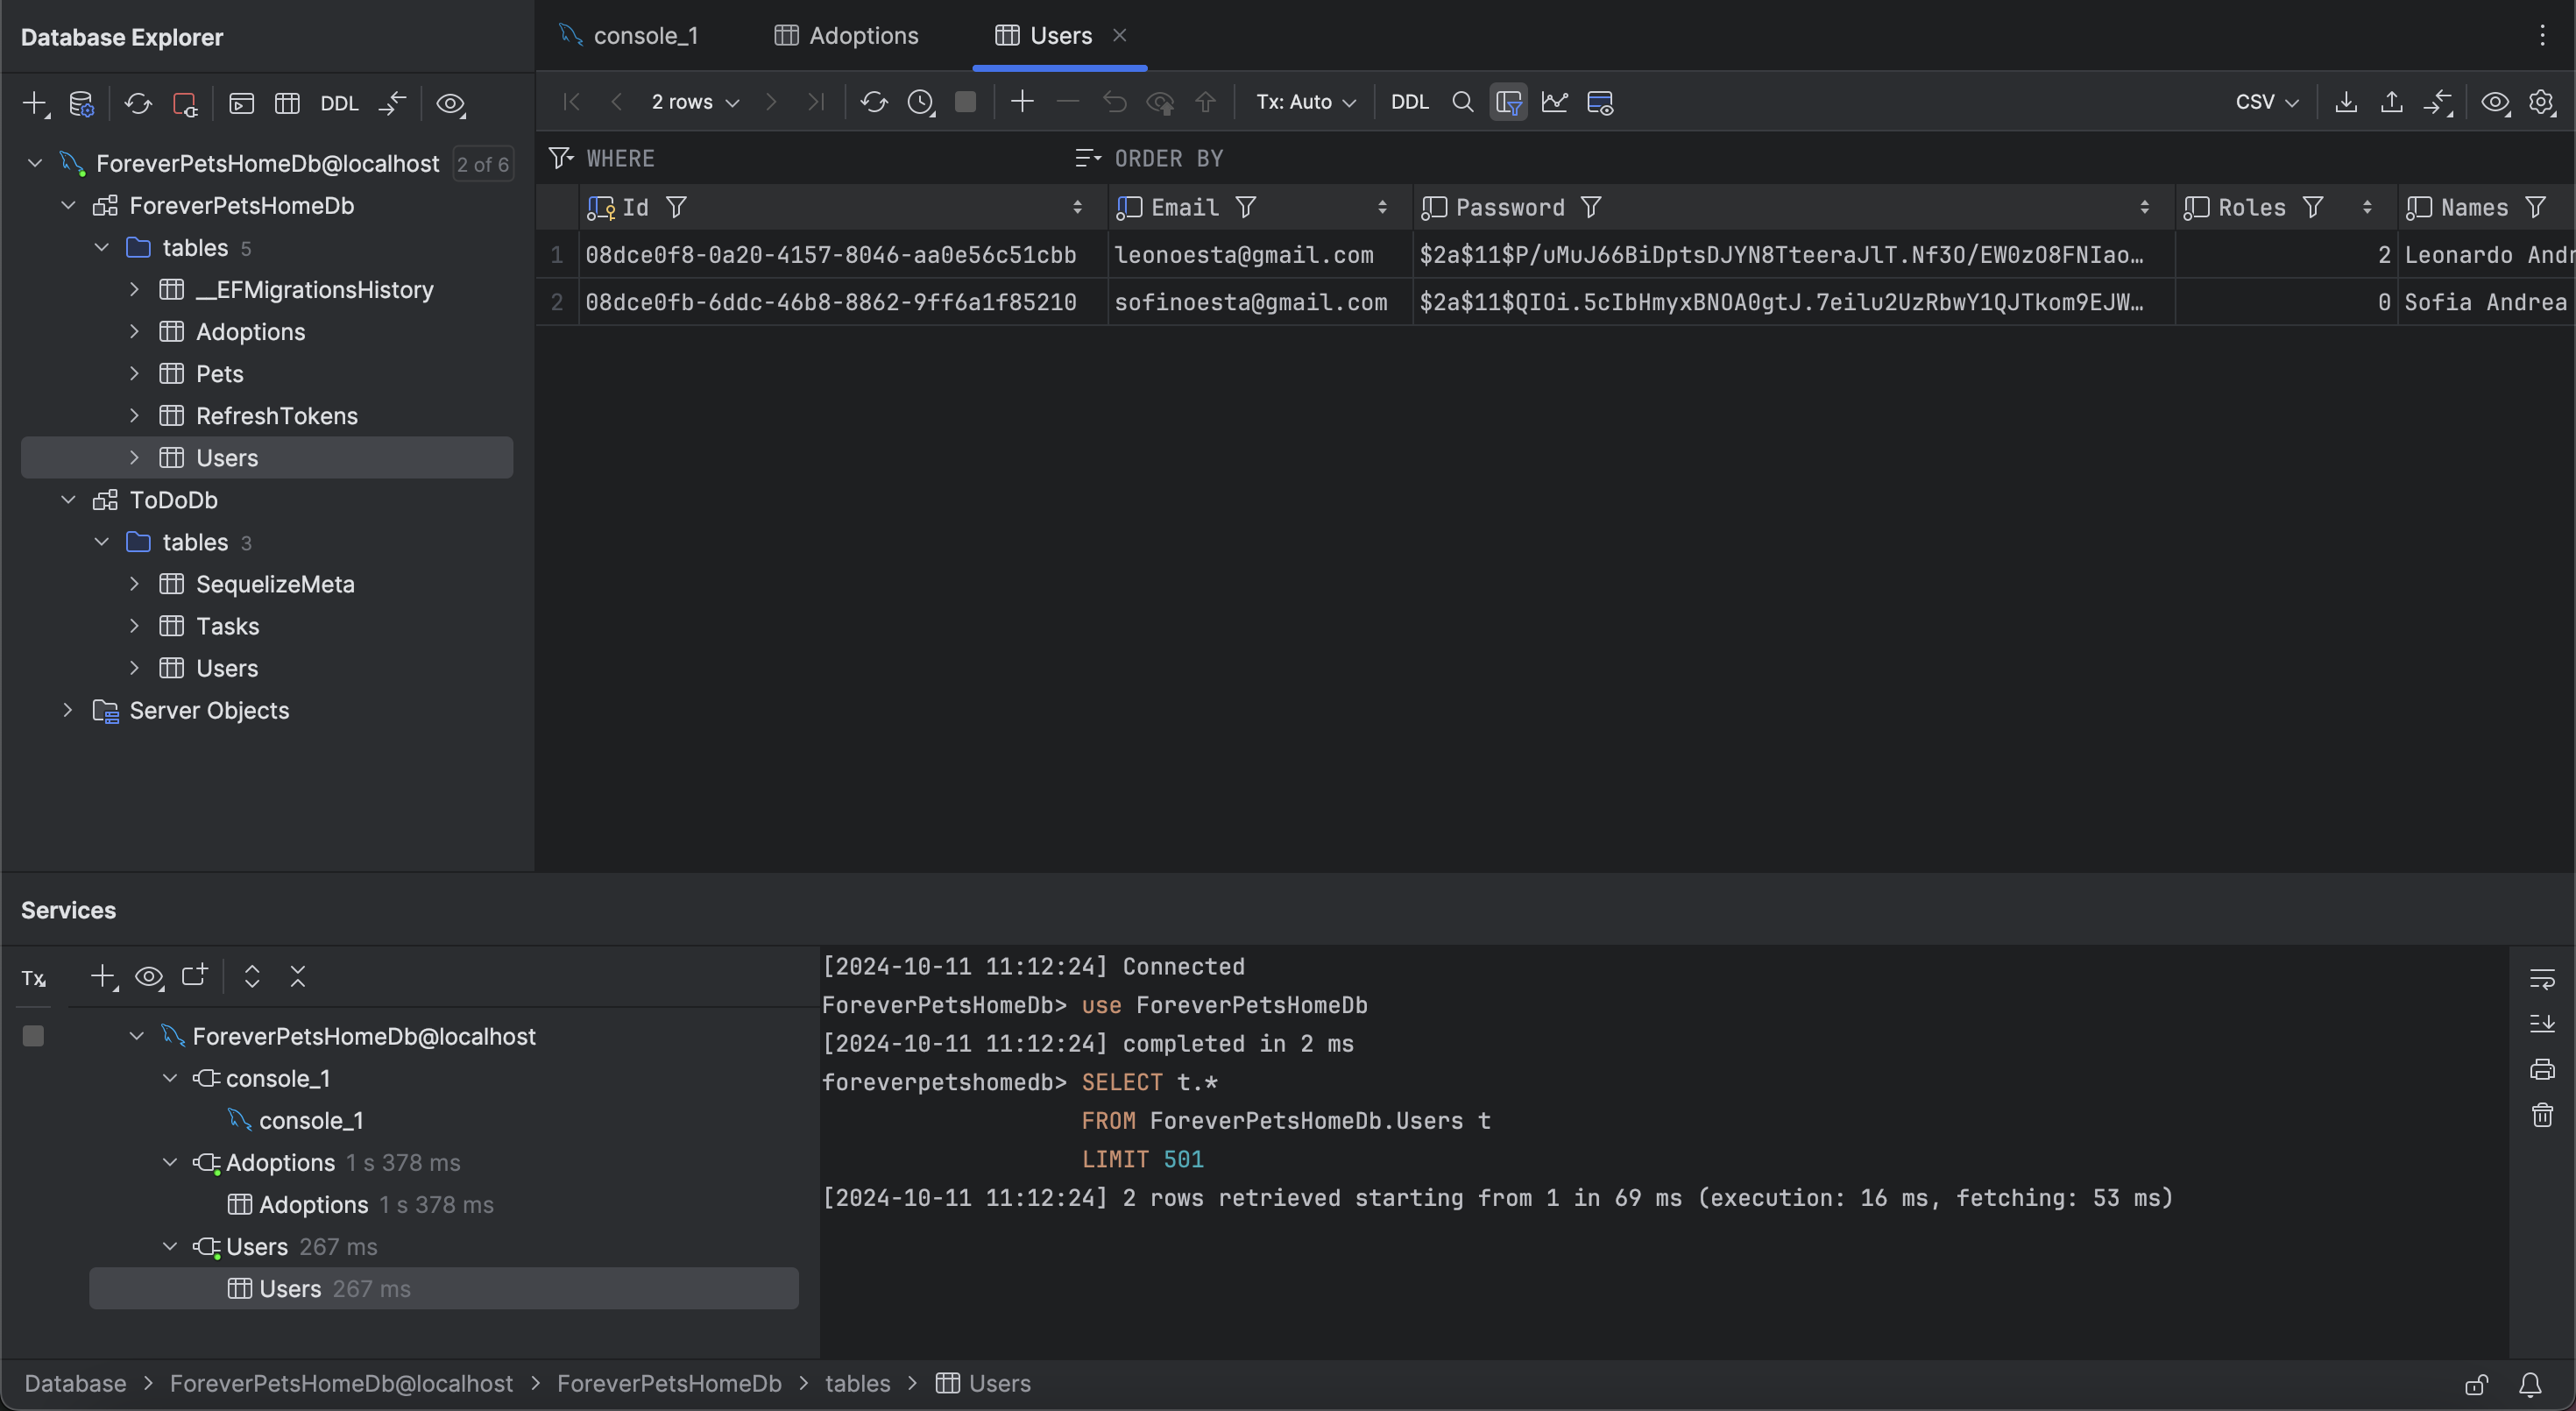Disconnect from the database
Image resolution: width=2576 pixels, height=1411 pixels.
186,103
